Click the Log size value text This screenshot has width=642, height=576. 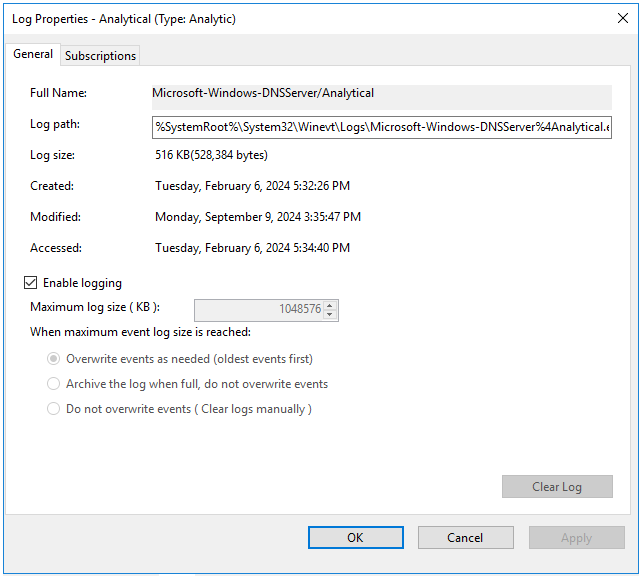point(211,155)
